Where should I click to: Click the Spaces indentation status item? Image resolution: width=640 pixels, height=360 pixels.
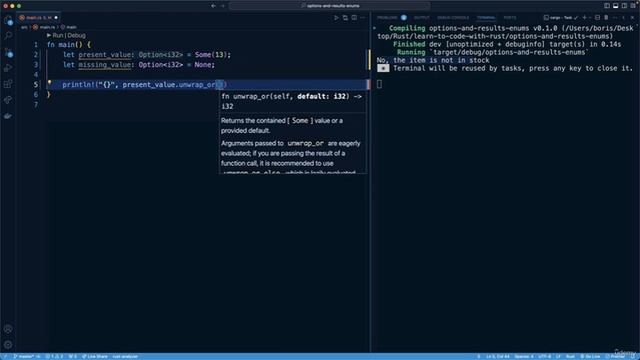point(524,356)
